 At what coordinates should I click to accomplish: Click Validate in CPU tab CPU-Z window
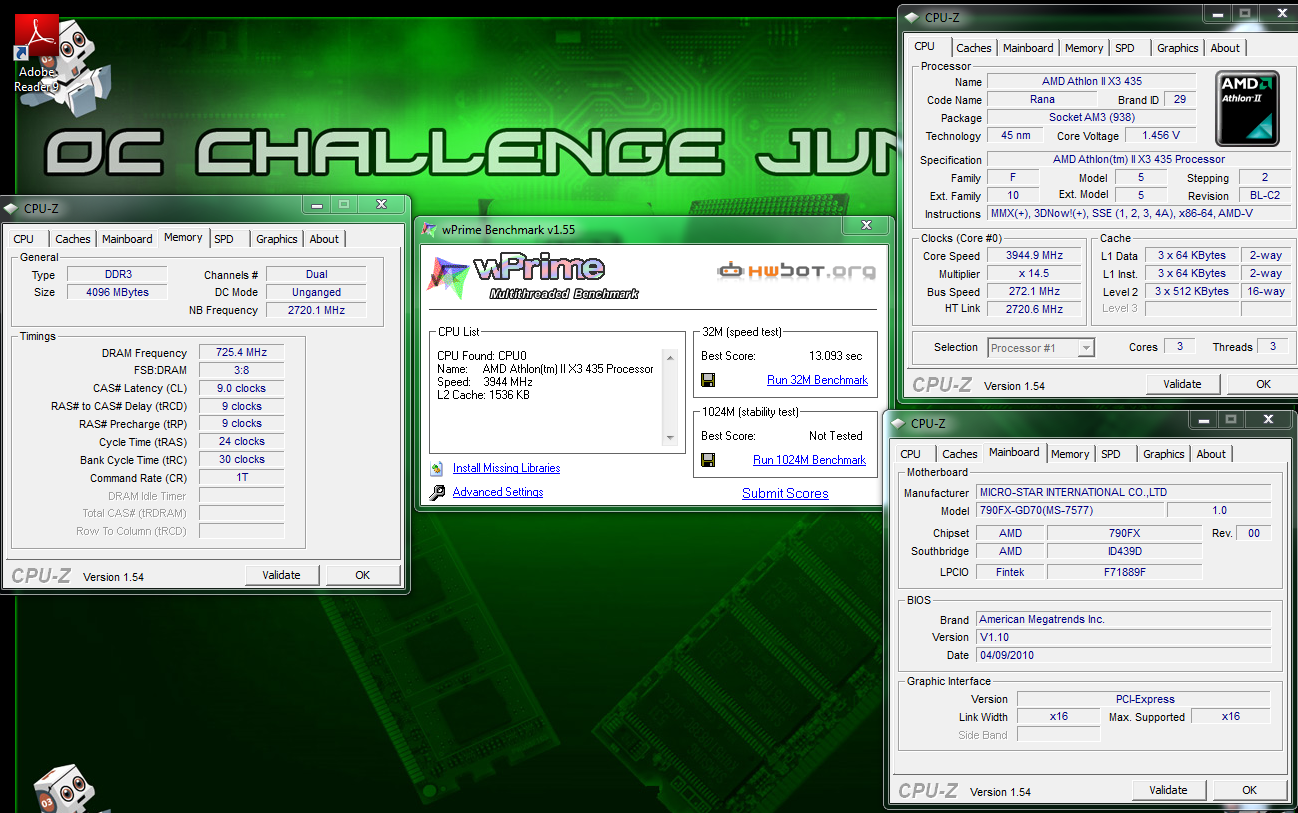coord(1183,384)
